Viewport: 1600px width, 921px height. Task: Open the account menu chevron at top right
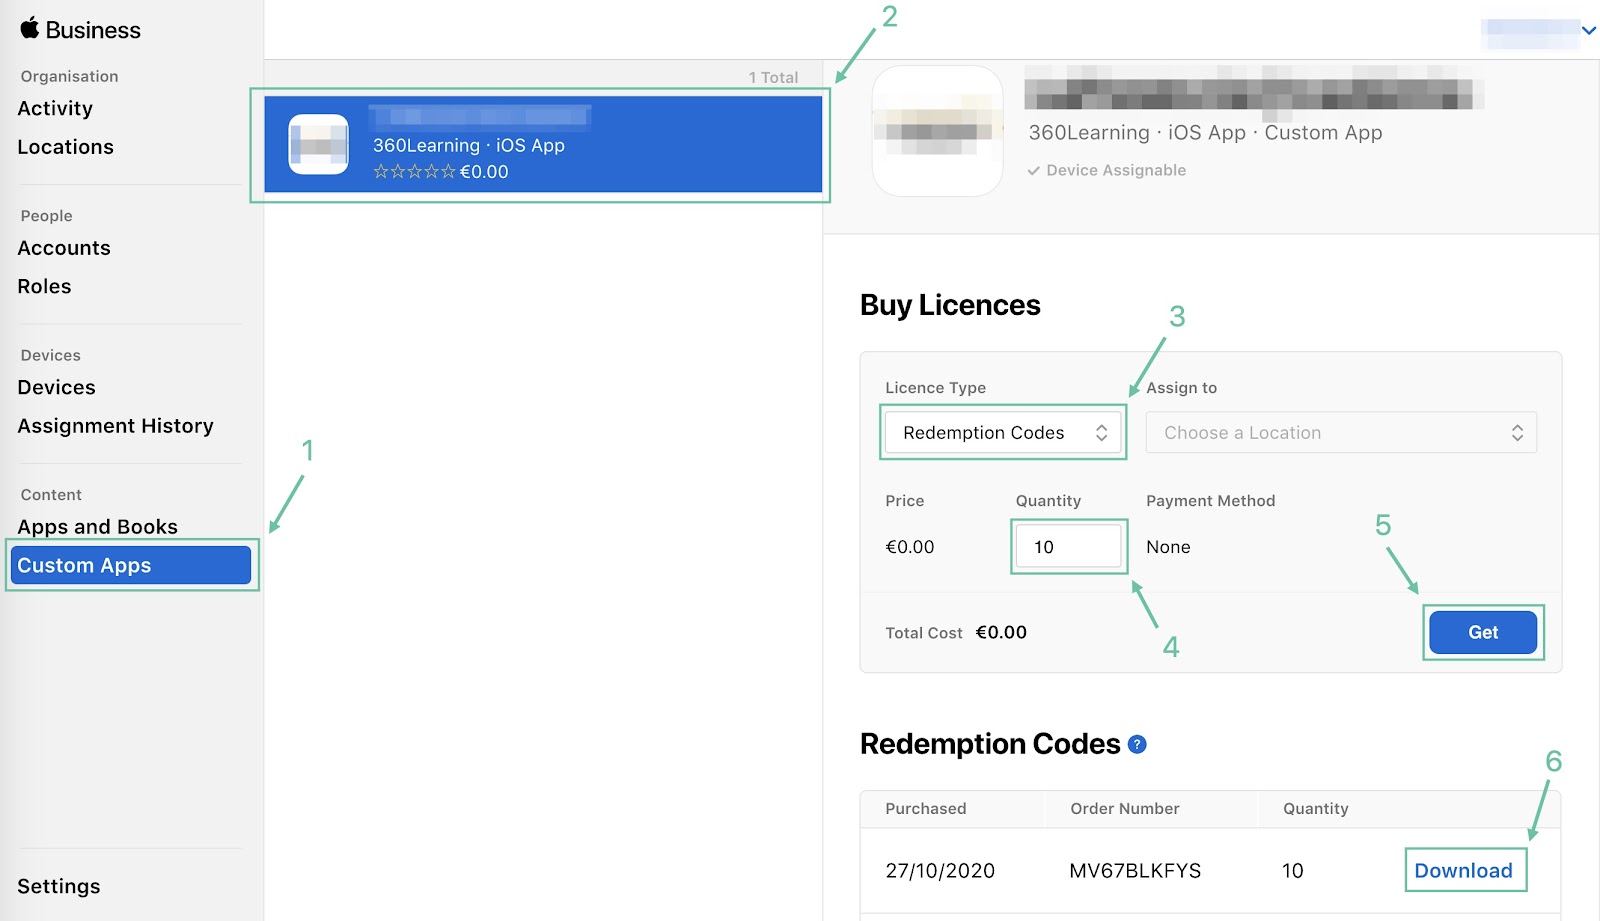1588,30
